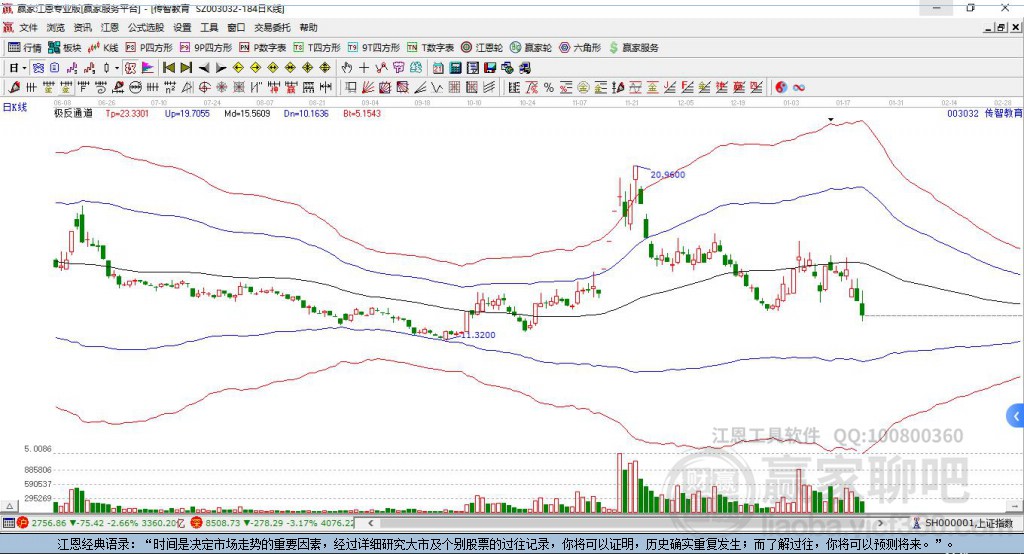Click the Up=19.7055 value label
Screen dimensions: 1024x554
click(187, 113)
